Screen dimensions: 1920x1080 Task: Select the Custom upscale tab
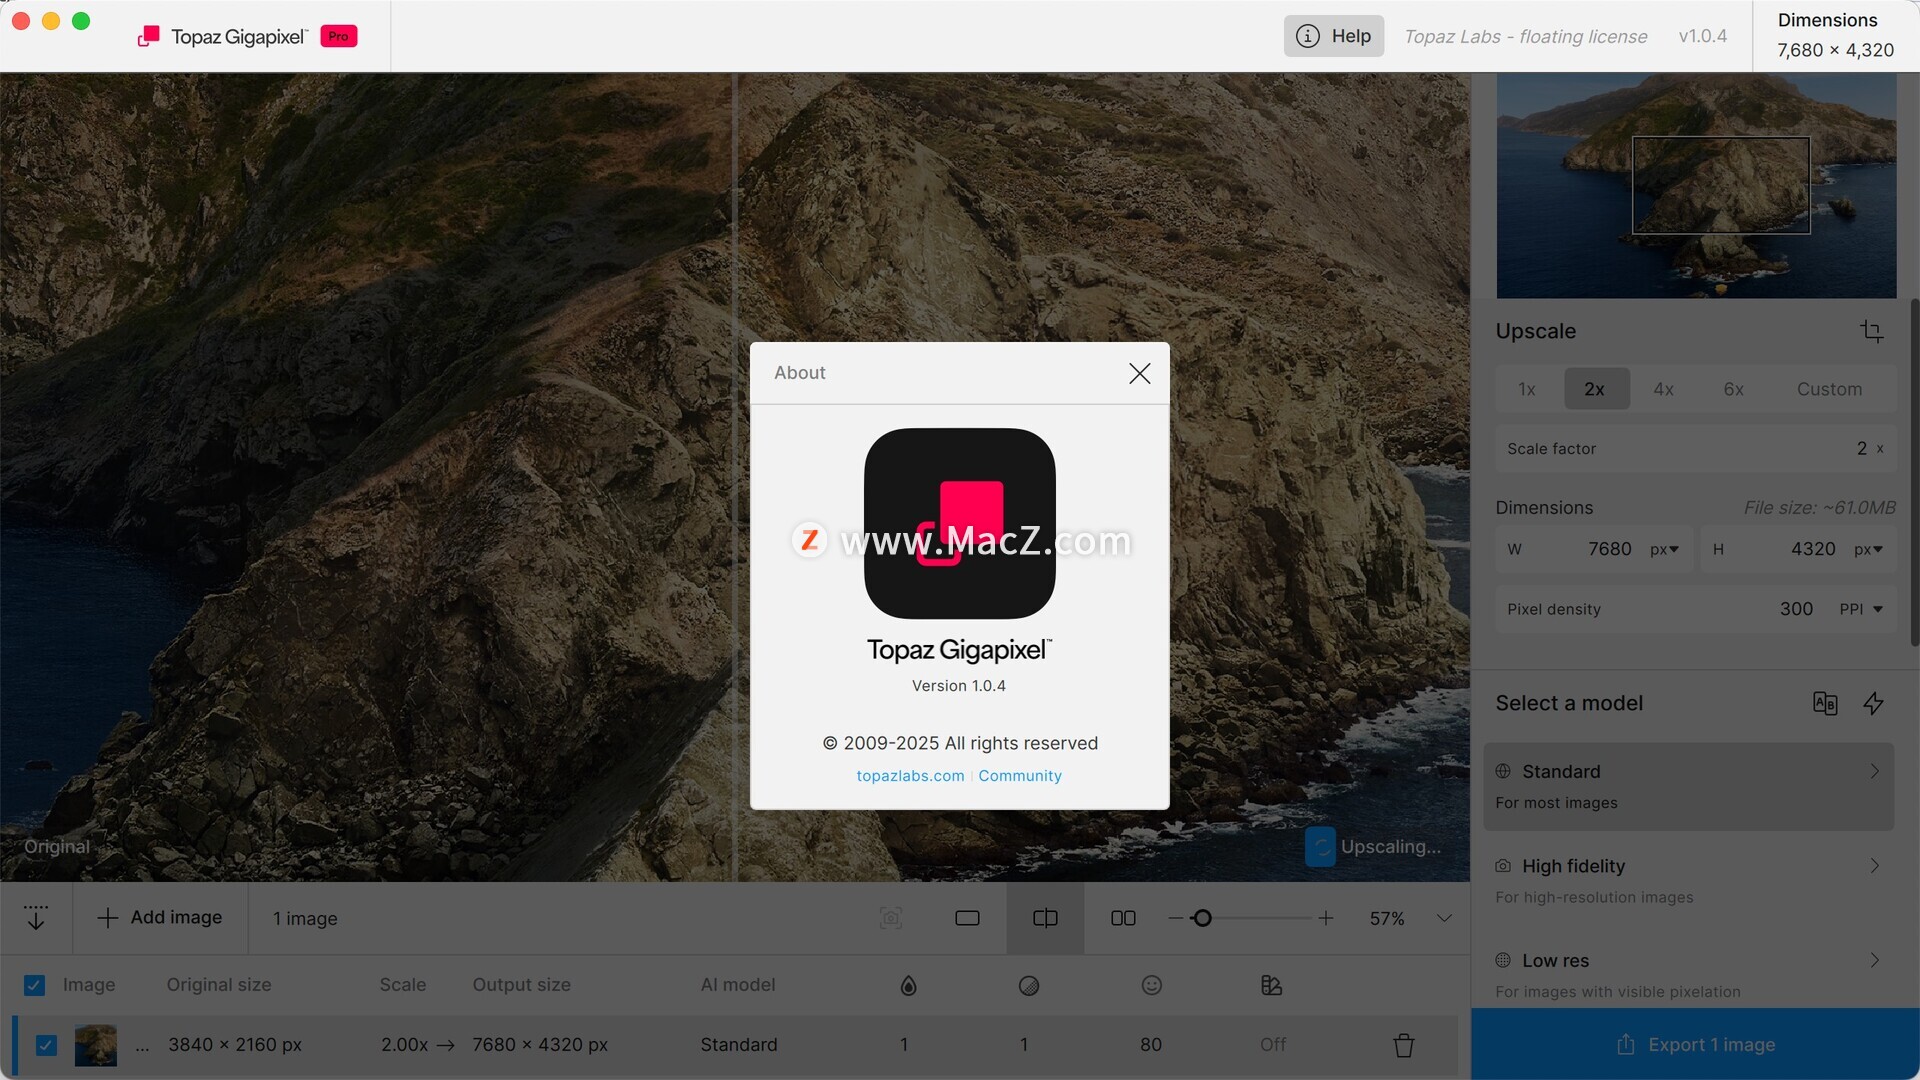tap(1828, 389)
